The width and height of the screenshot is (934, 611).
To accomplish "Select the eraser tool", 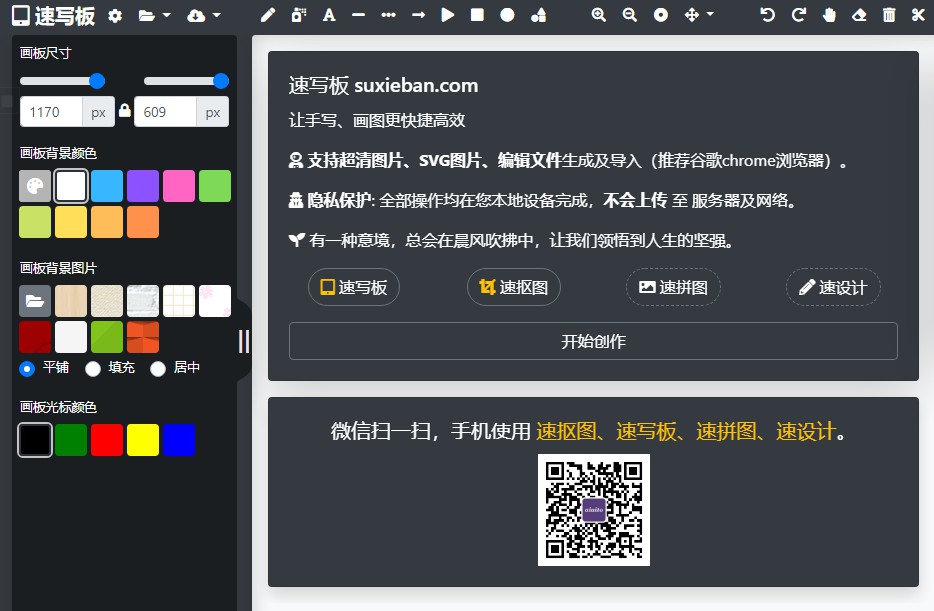I will (x=859, y=15).
